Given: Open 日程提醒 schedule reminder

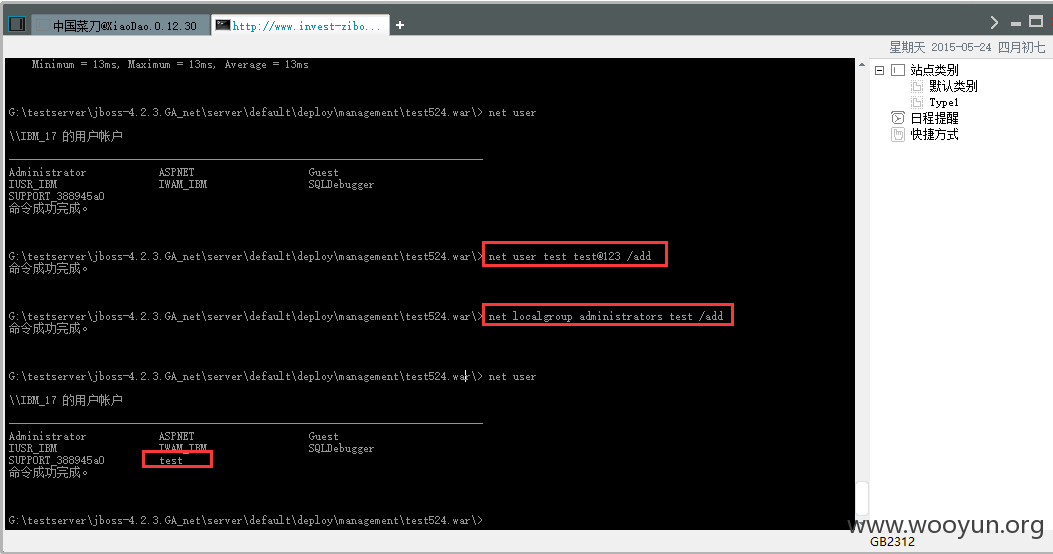Looking at the screenshot, I should click(934, 118).
